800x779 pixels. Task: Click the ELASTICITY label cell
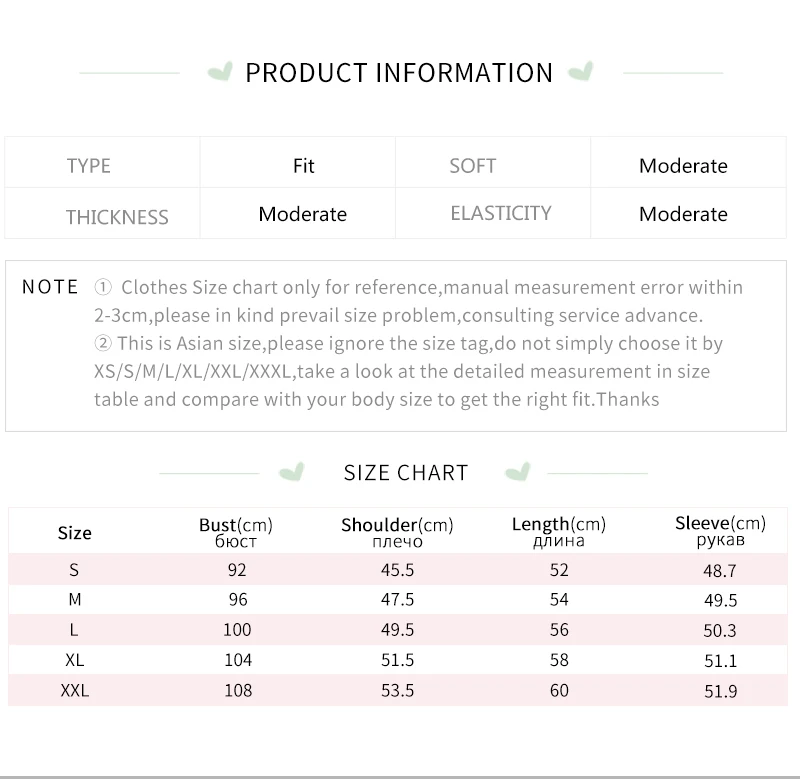(501, 213)
